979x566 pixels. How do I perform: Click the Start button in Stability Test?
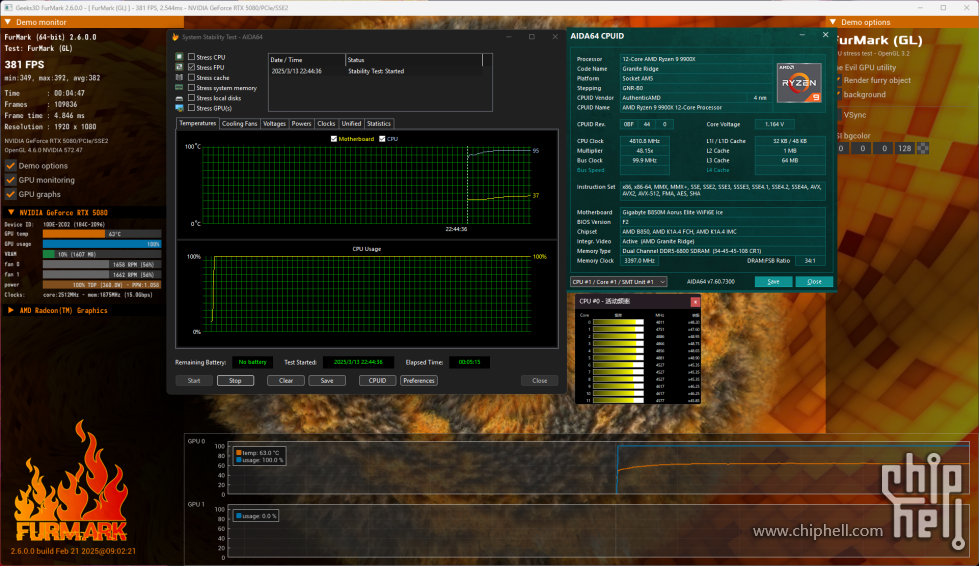(194, 381)
